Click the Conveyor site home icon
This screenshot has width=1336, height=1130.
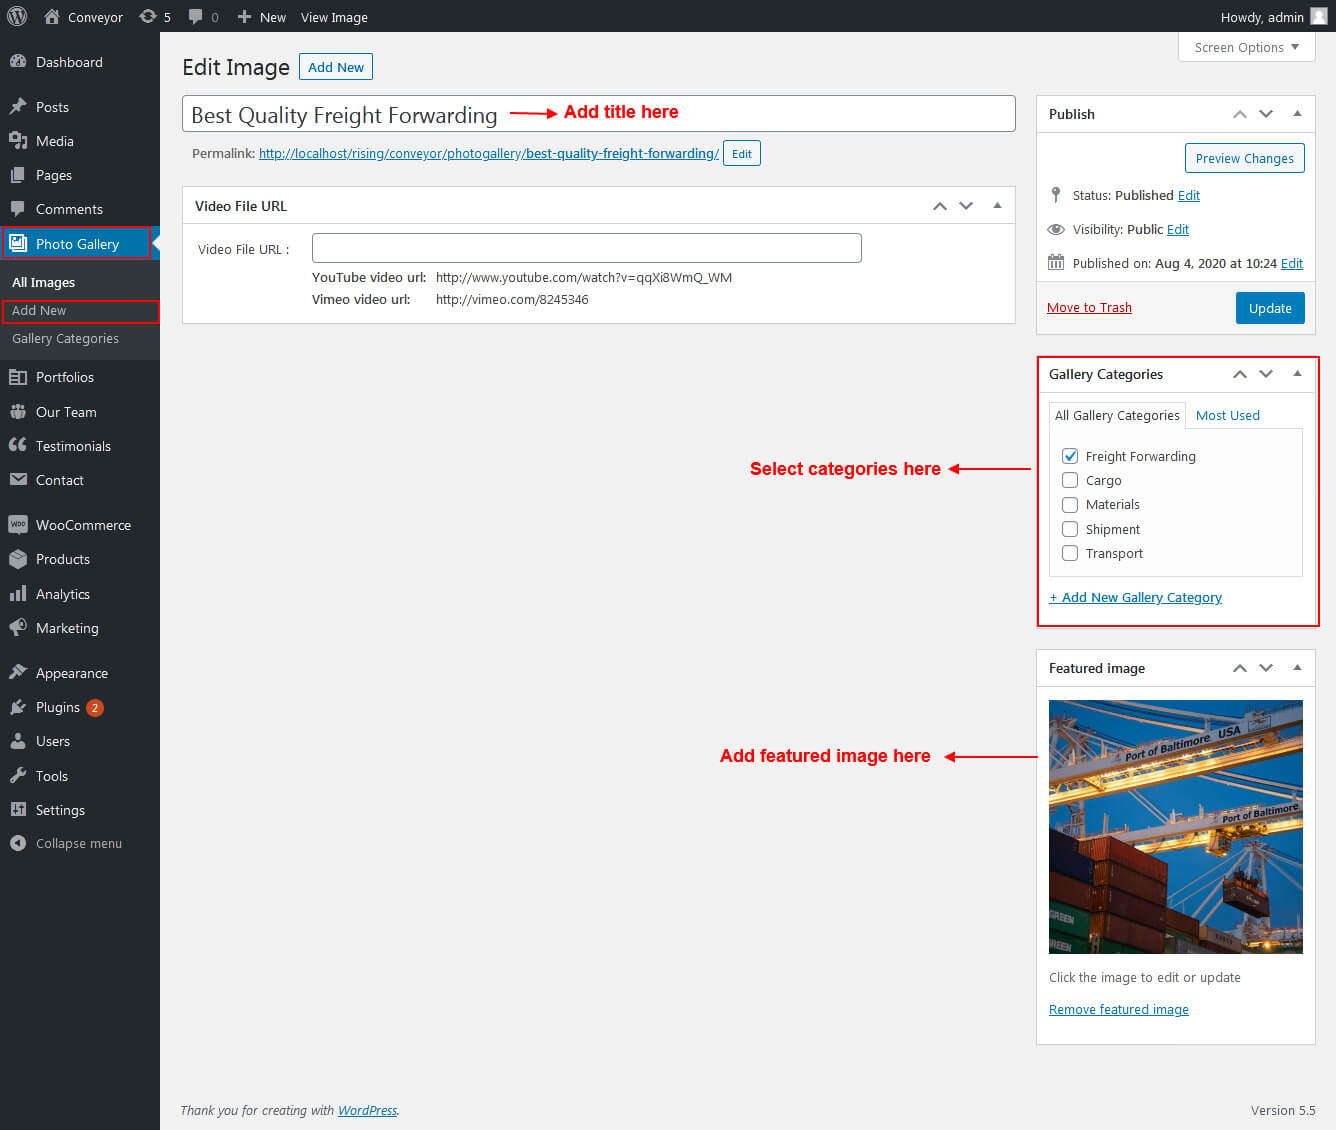[52, 16]
